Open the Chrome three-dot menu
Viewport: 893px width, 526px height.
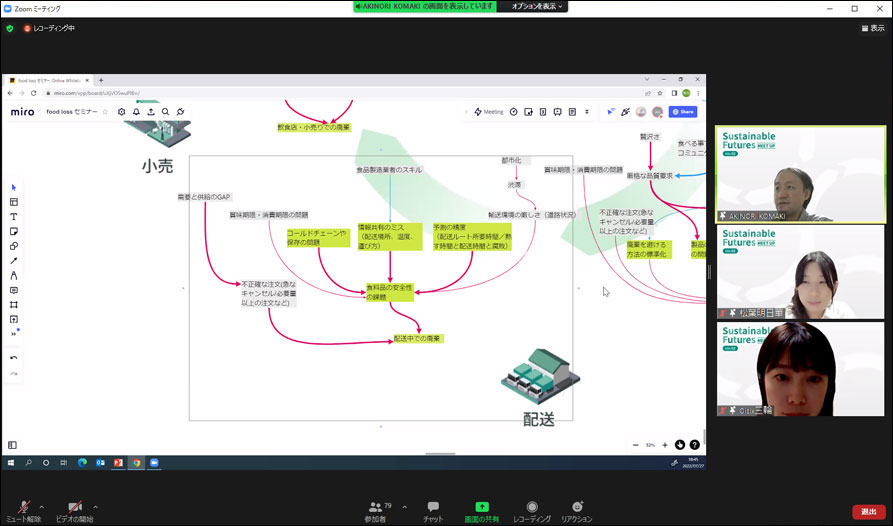pos(698,93)
